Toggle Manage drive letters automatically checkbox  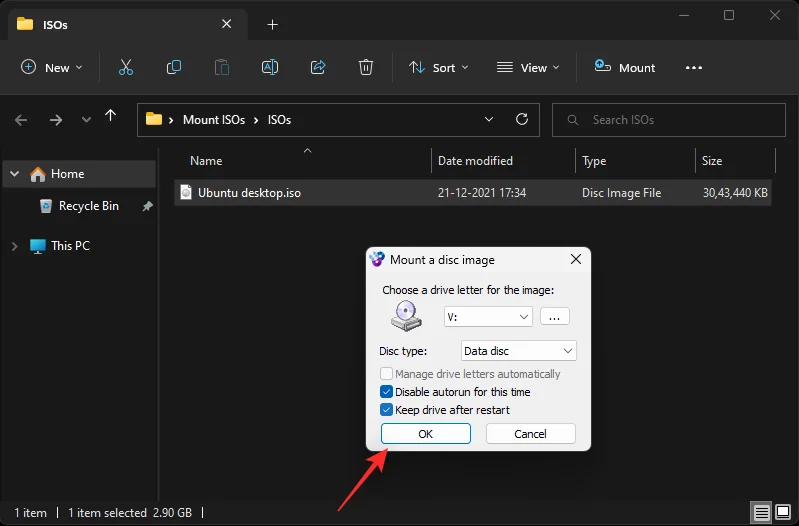(386, 374)
